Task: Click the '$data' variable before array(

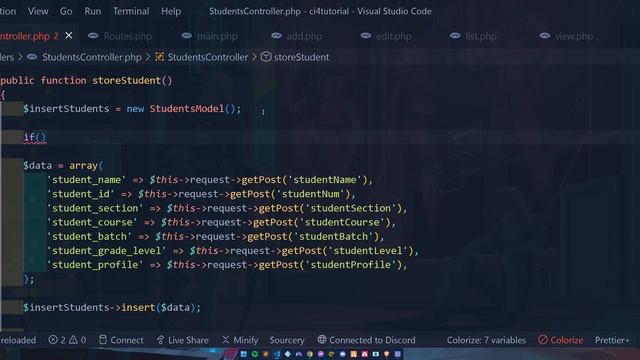Action: (38, 166)
